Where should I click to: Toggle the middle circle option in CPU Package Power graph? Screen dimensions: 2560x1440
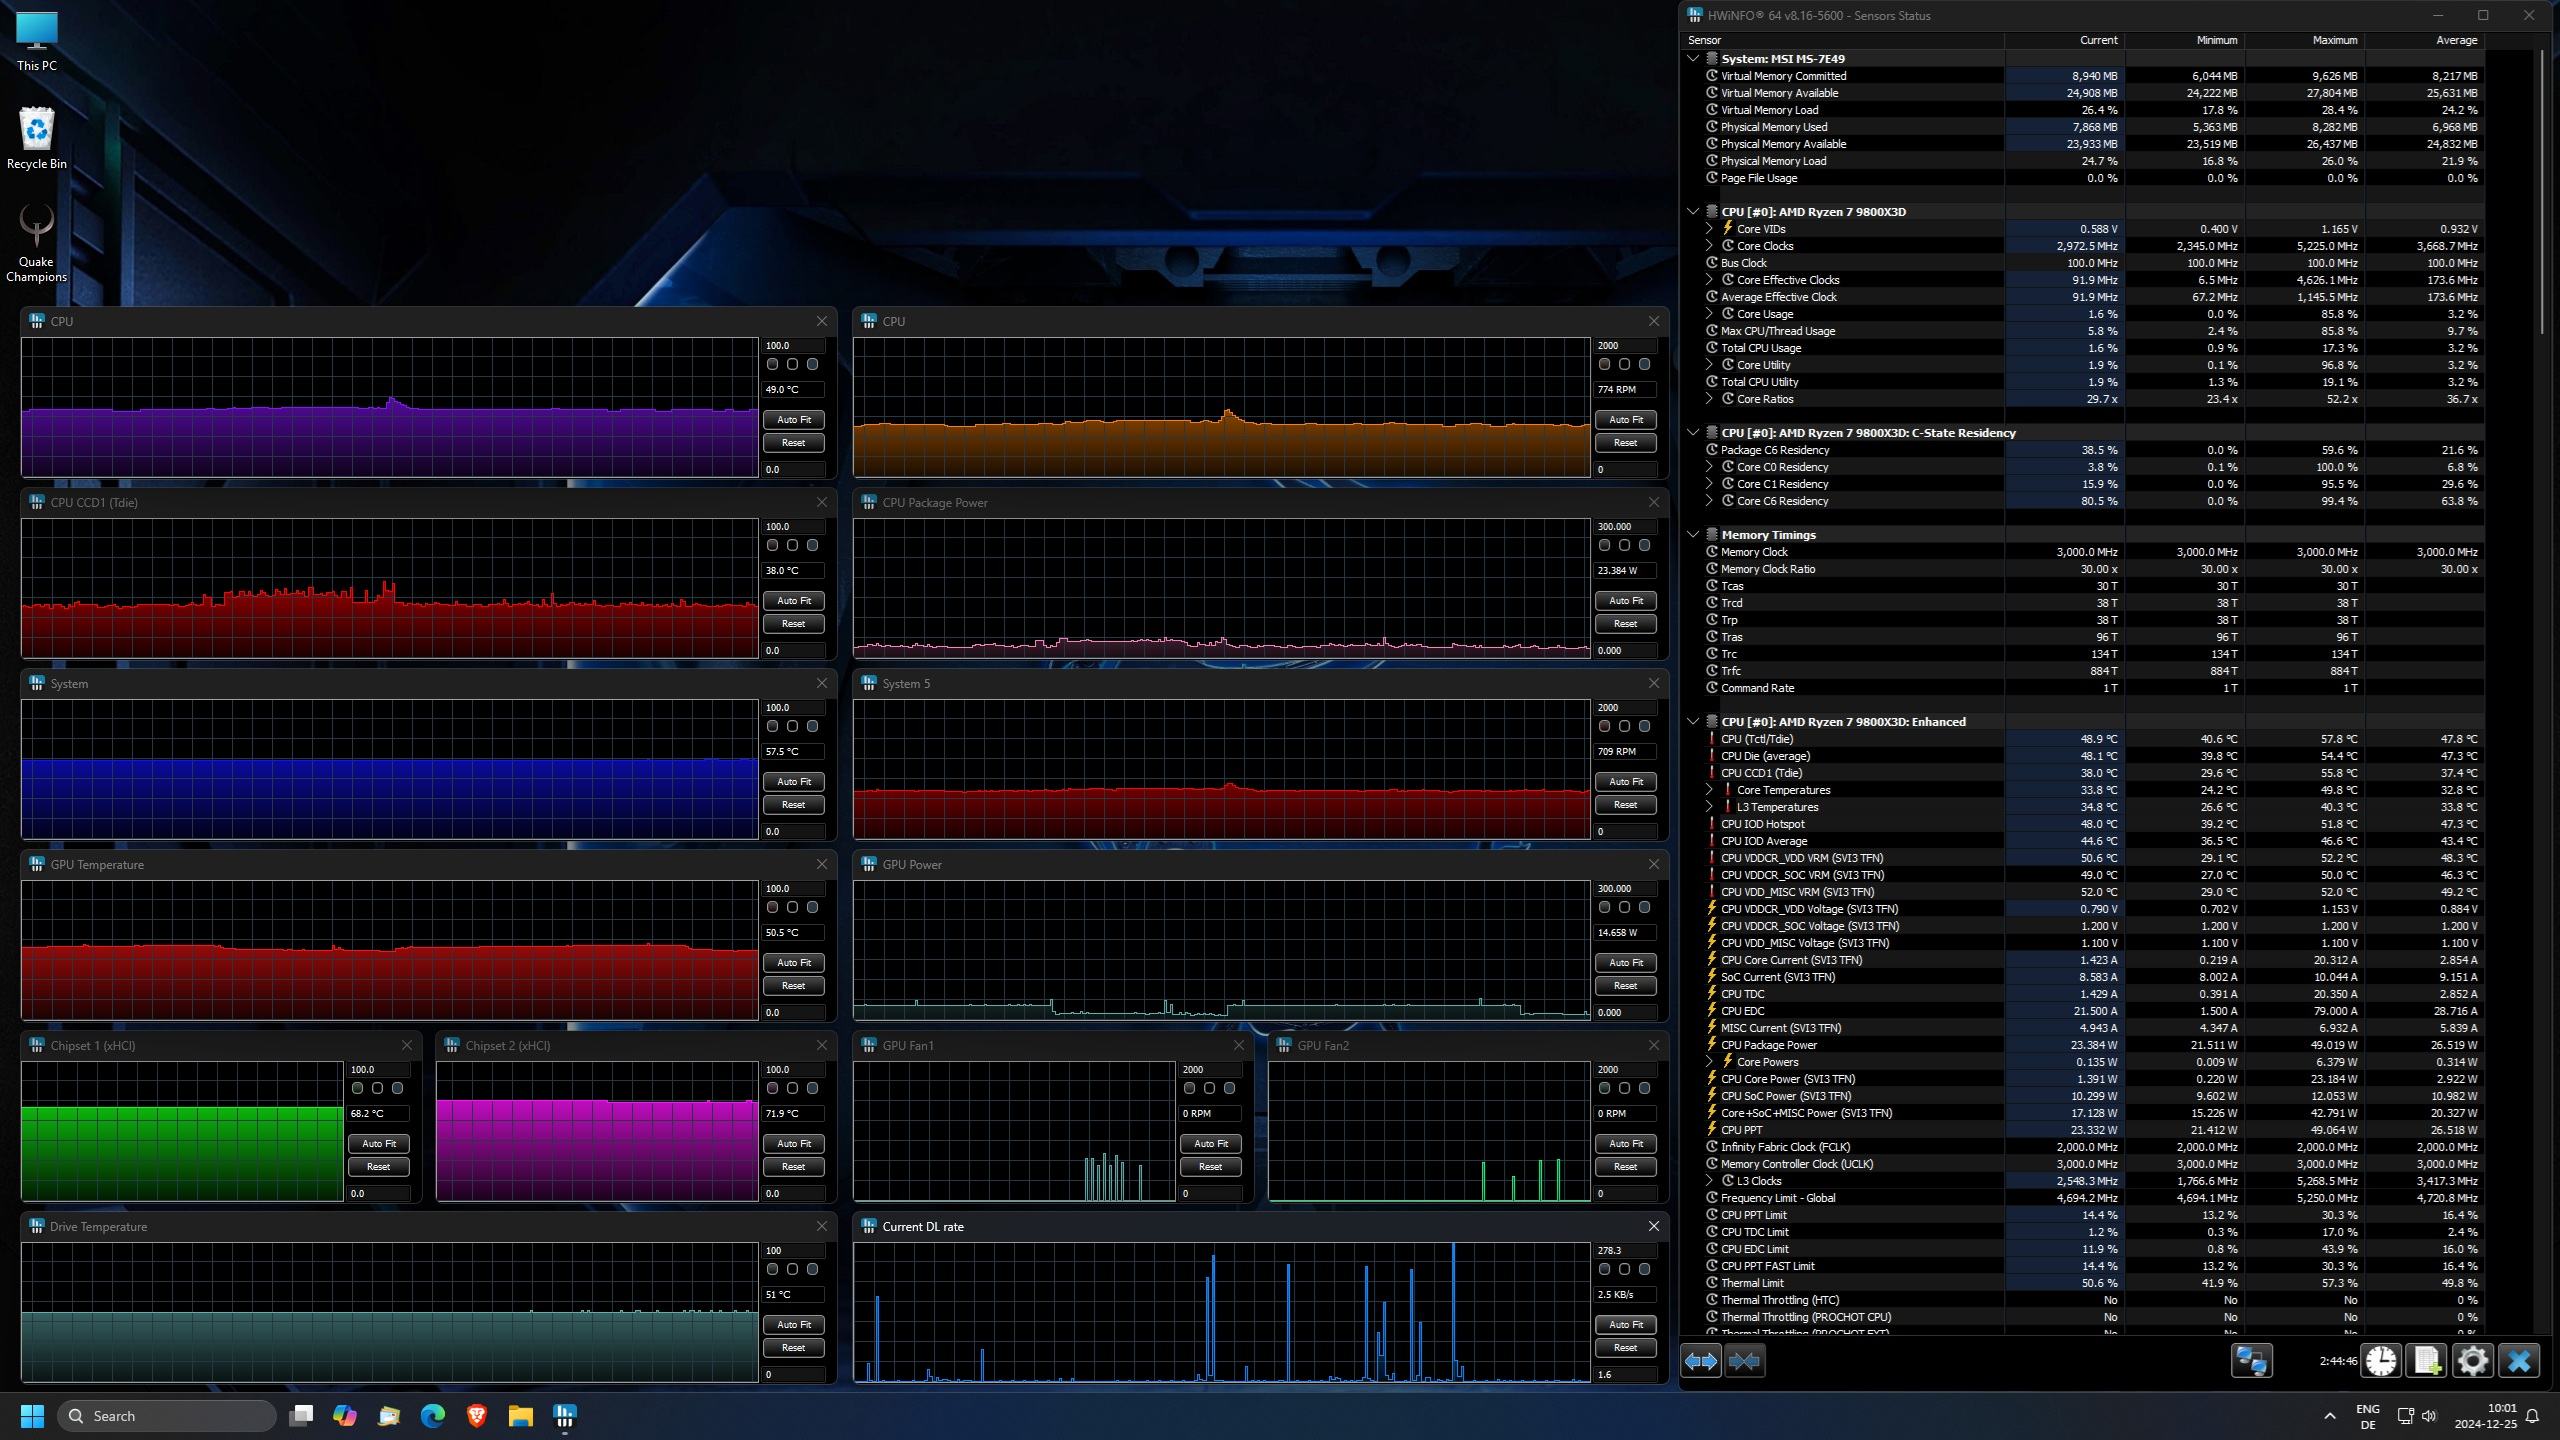coord(1624,546)
